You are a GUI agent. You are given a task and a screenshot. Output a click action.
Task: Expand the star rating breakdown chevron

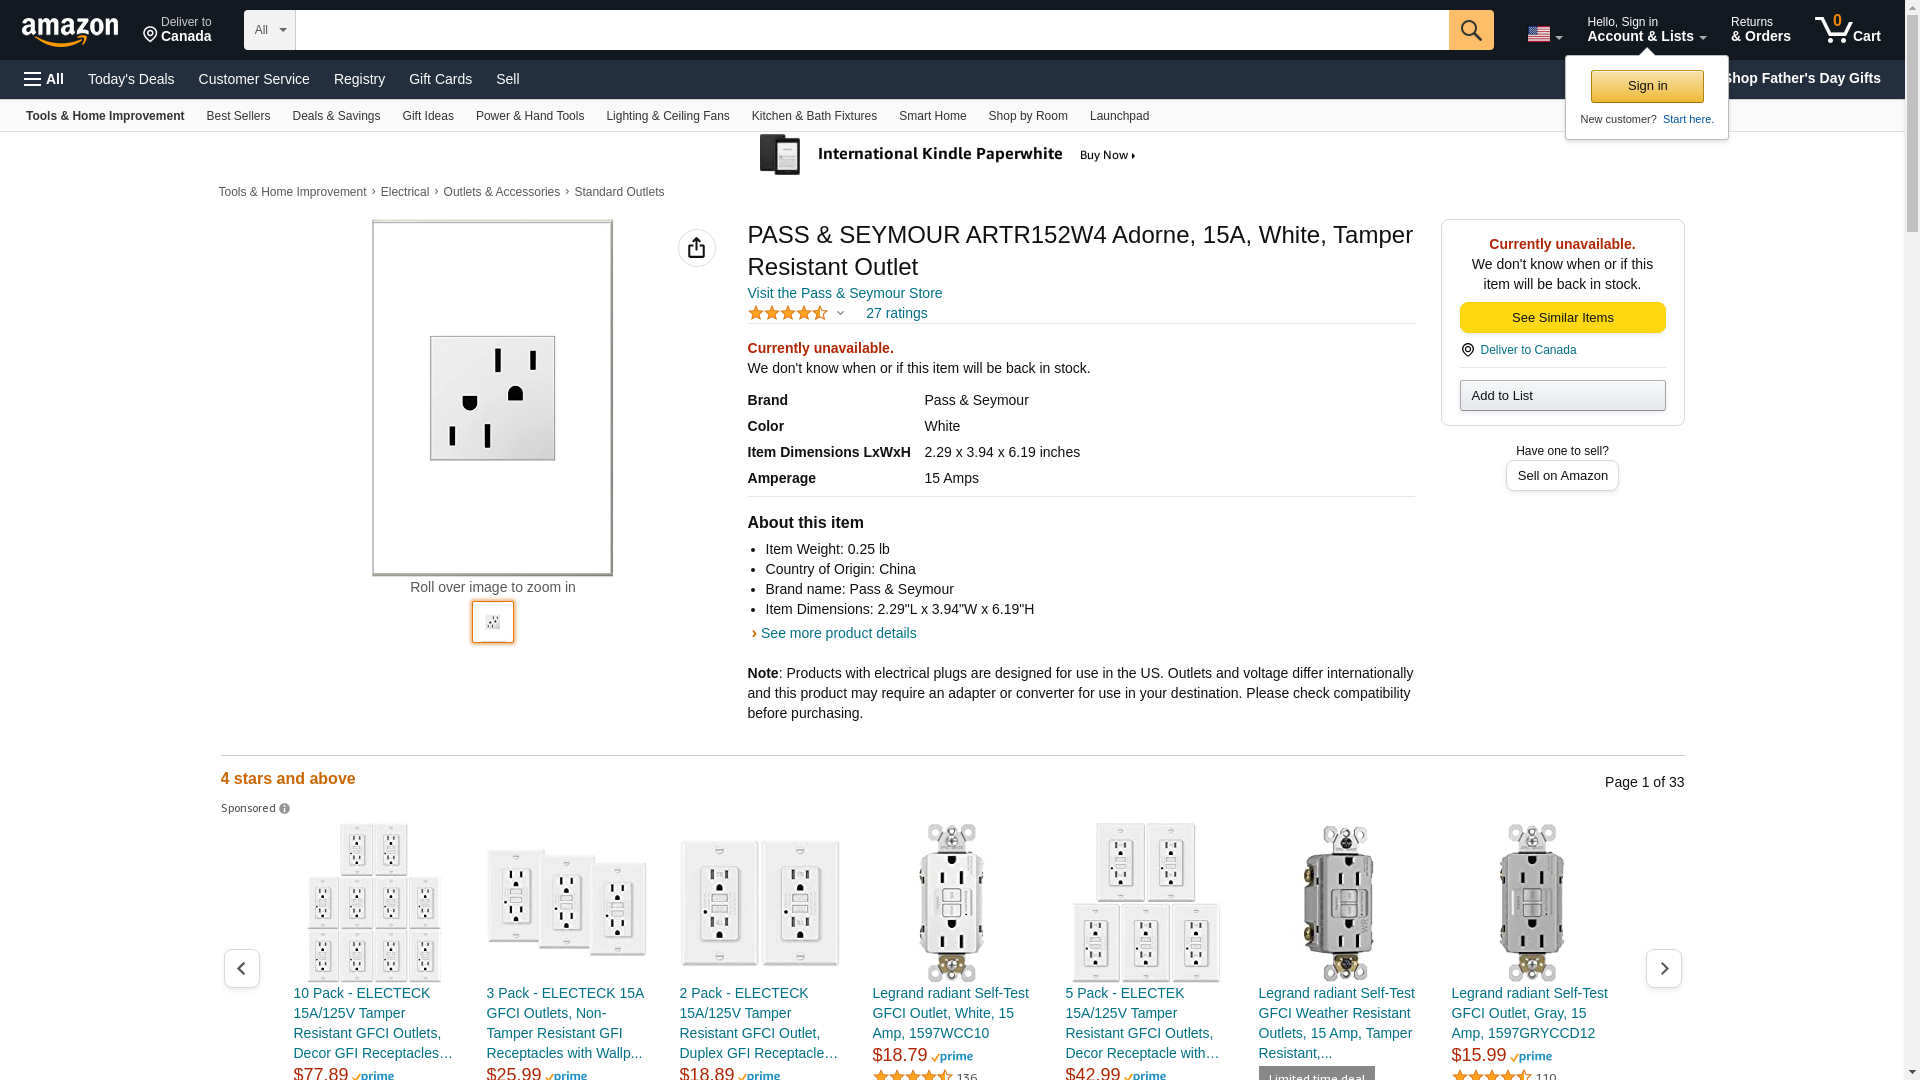(840, 314)
